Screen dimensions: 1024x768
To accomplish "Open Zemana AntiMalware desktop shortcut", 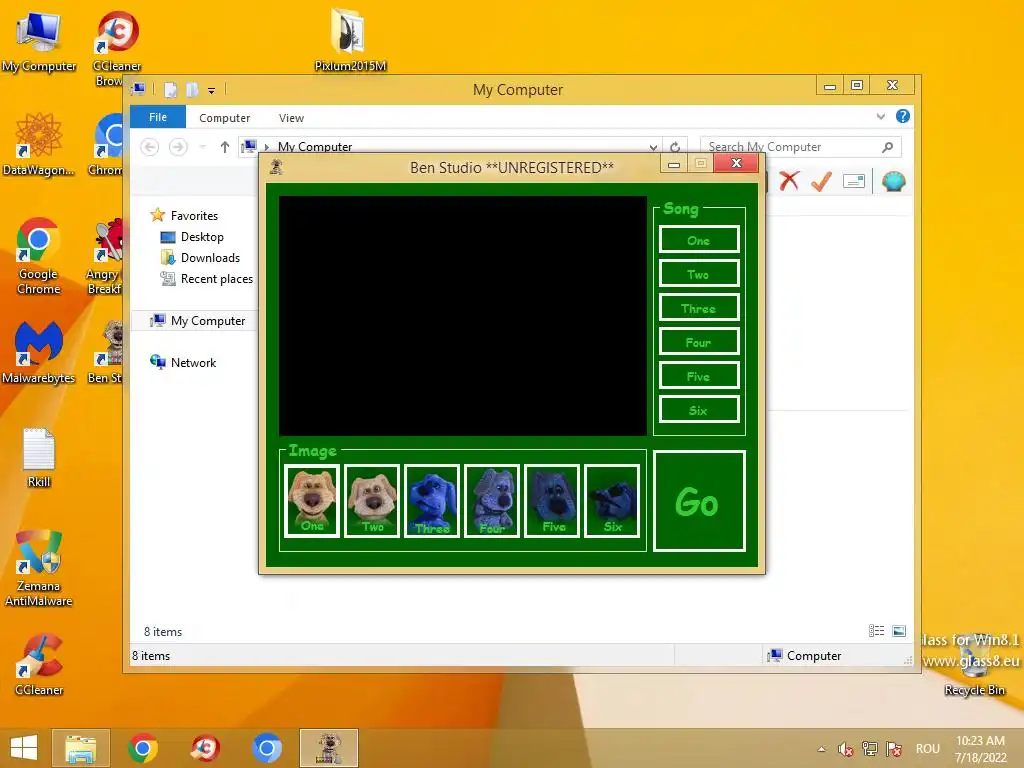I will click(x=39, y=568).
